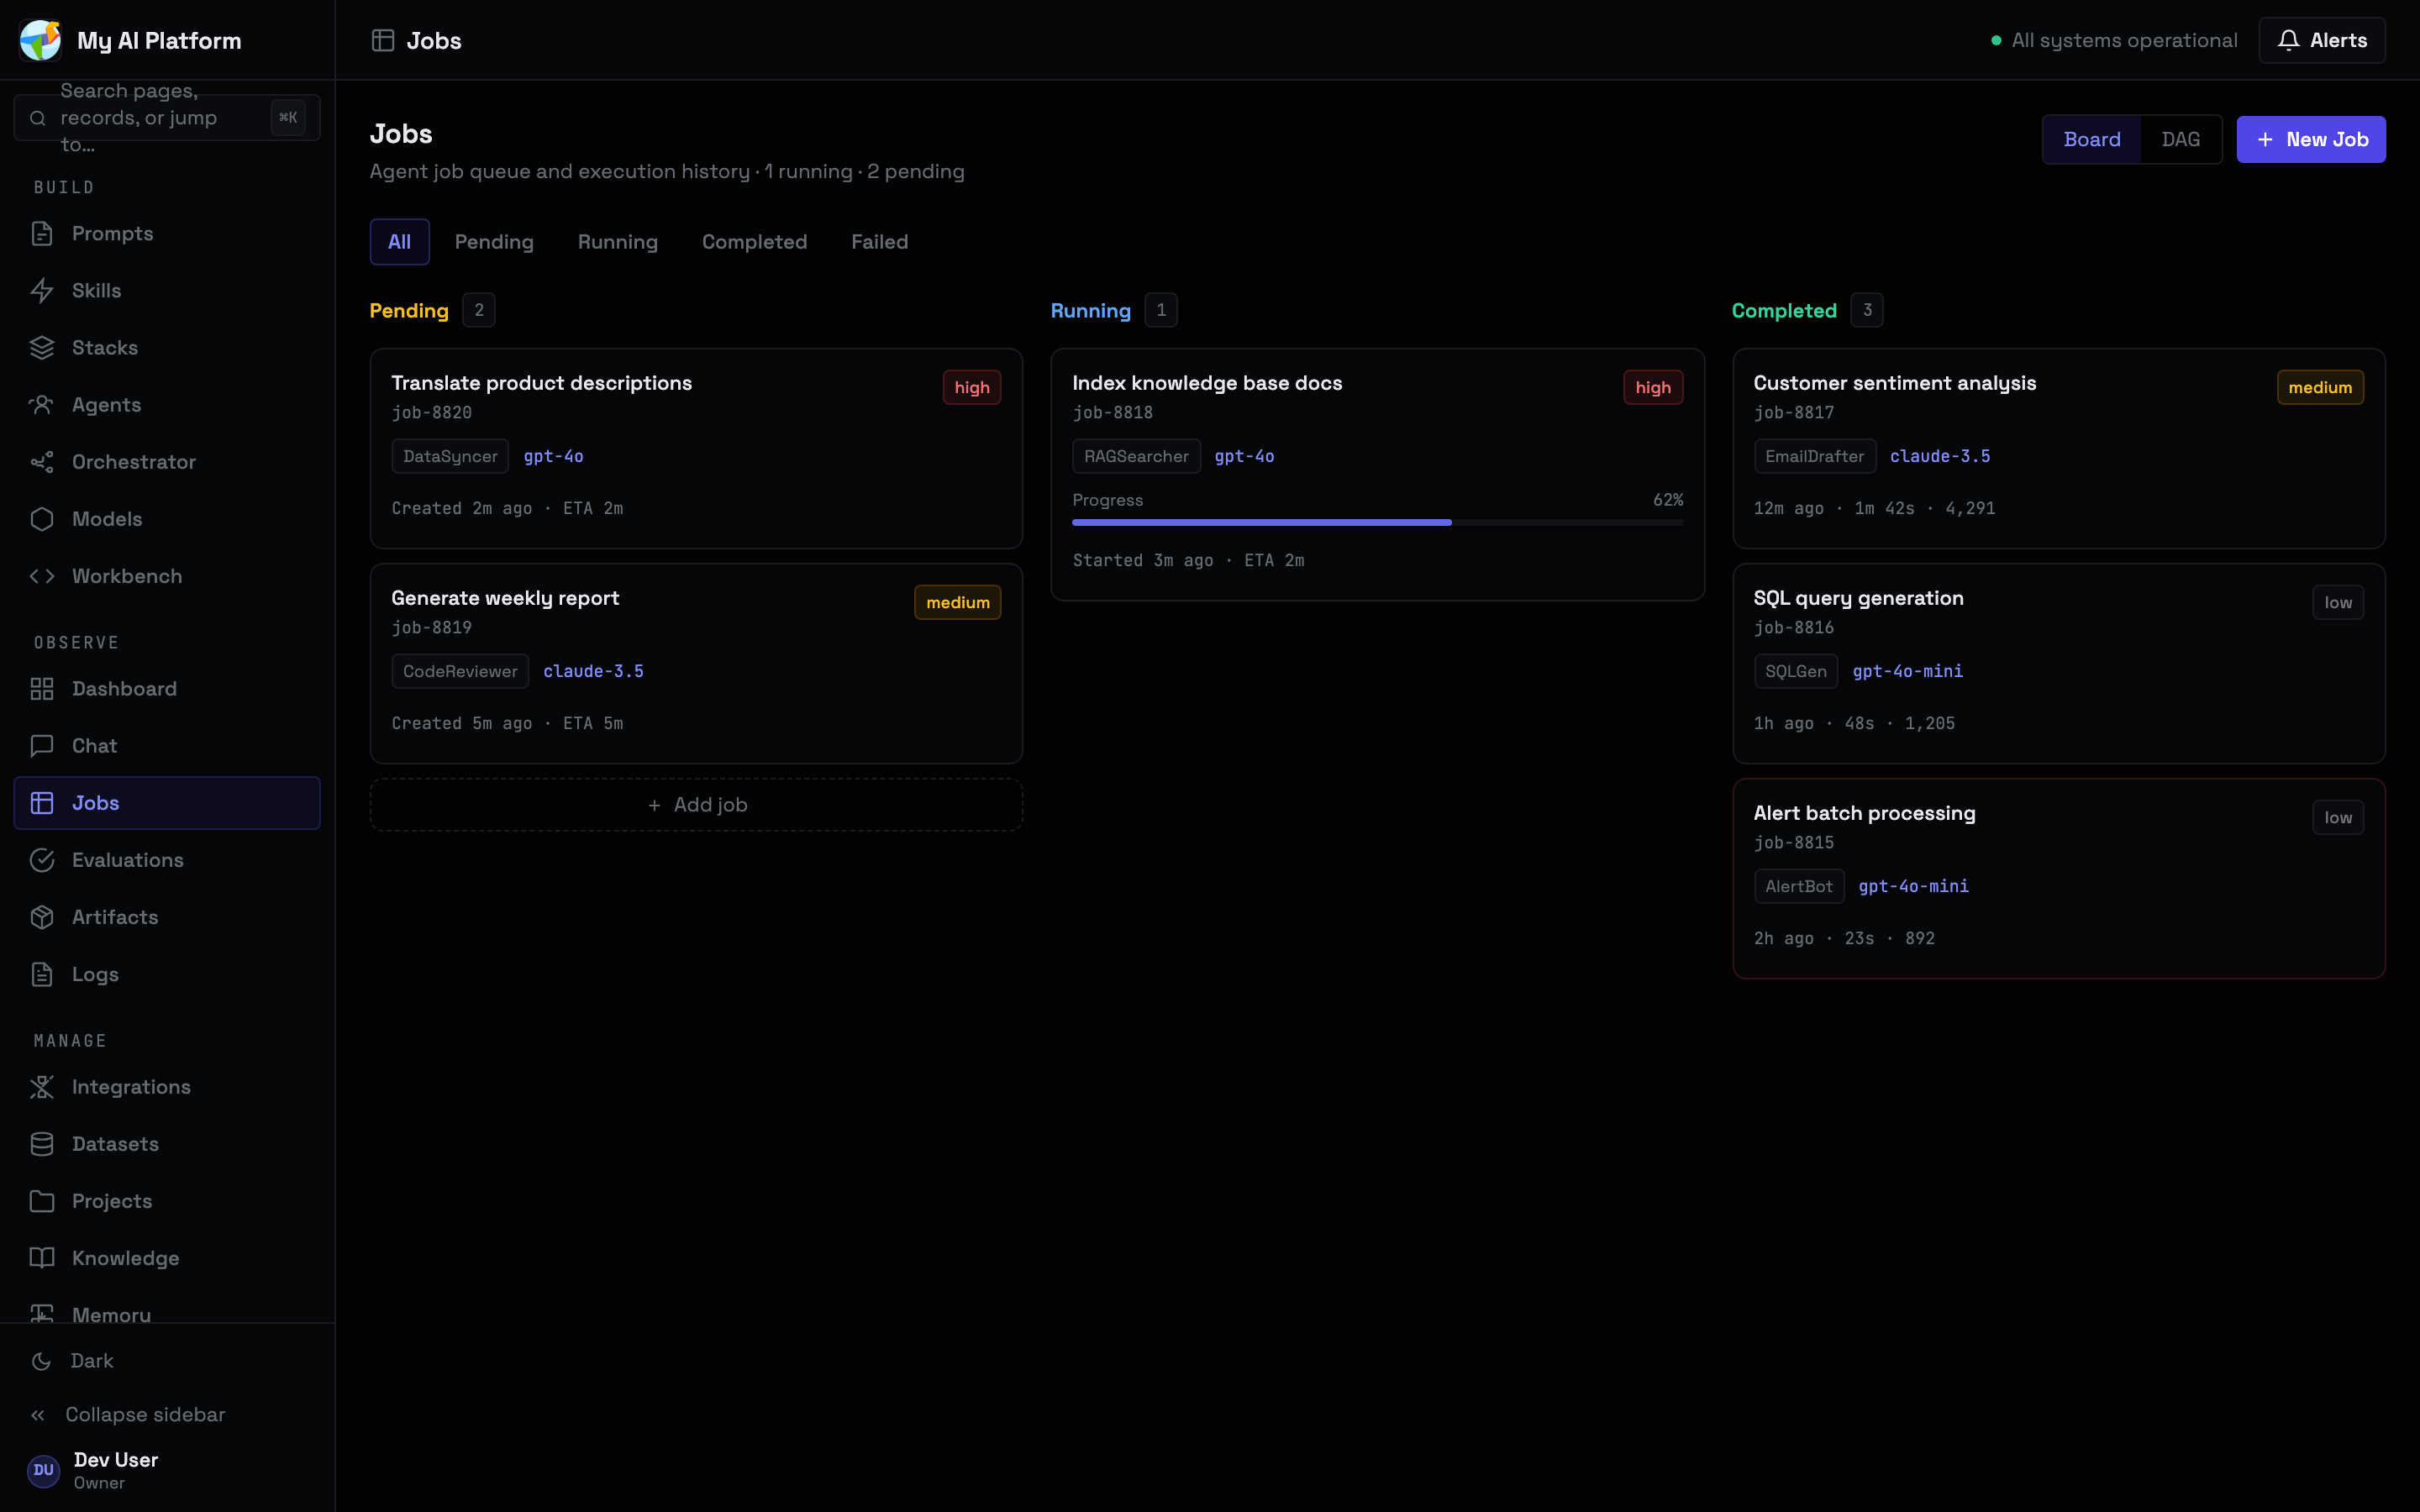
Task: Open the Memory sidebar item
Action: point(167,1312)
